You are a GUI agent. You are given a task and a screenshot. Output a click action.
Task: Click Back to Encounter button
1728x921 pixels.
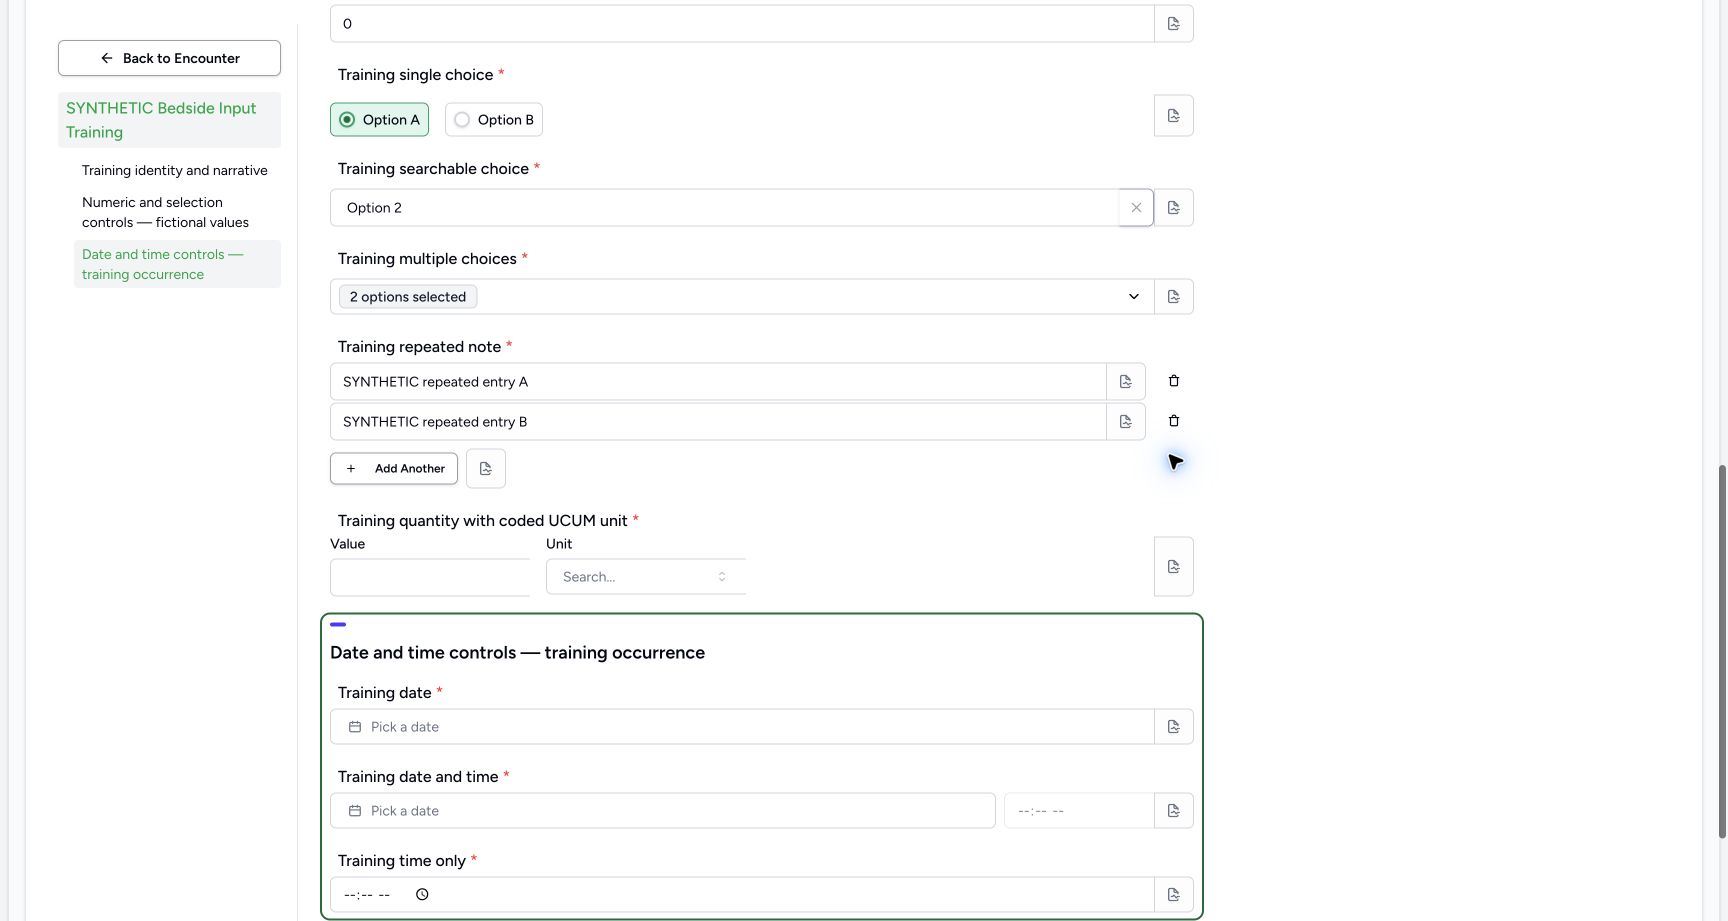169,58
